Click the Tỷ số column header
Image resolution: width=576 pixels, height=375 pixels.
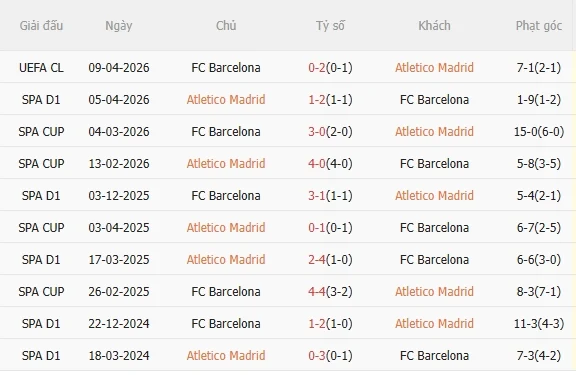tap(330, 26)
